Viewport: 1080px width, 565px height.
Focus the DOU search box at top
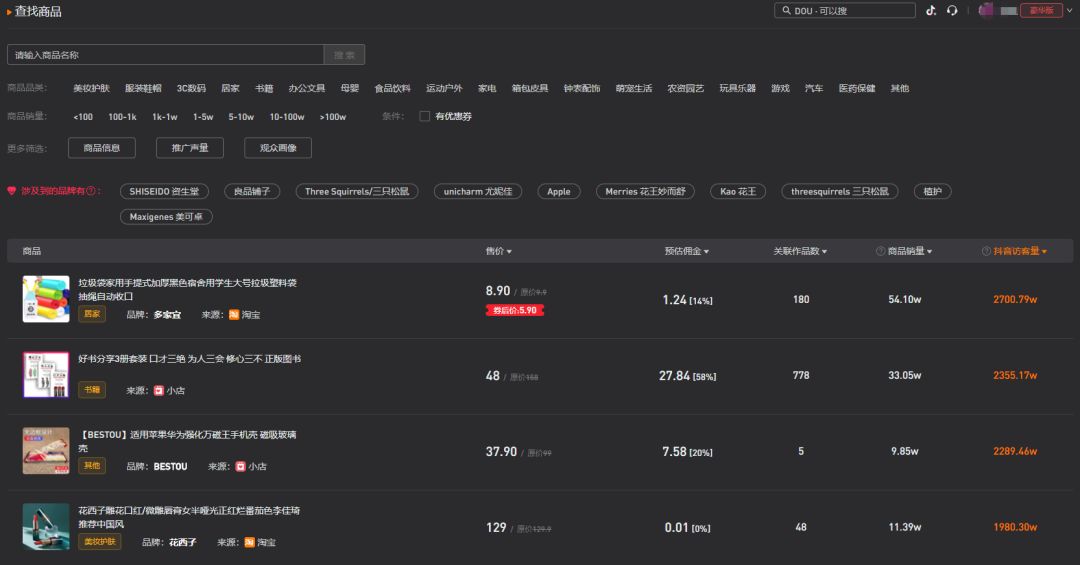pyautogui.click(x=844, y=10)
